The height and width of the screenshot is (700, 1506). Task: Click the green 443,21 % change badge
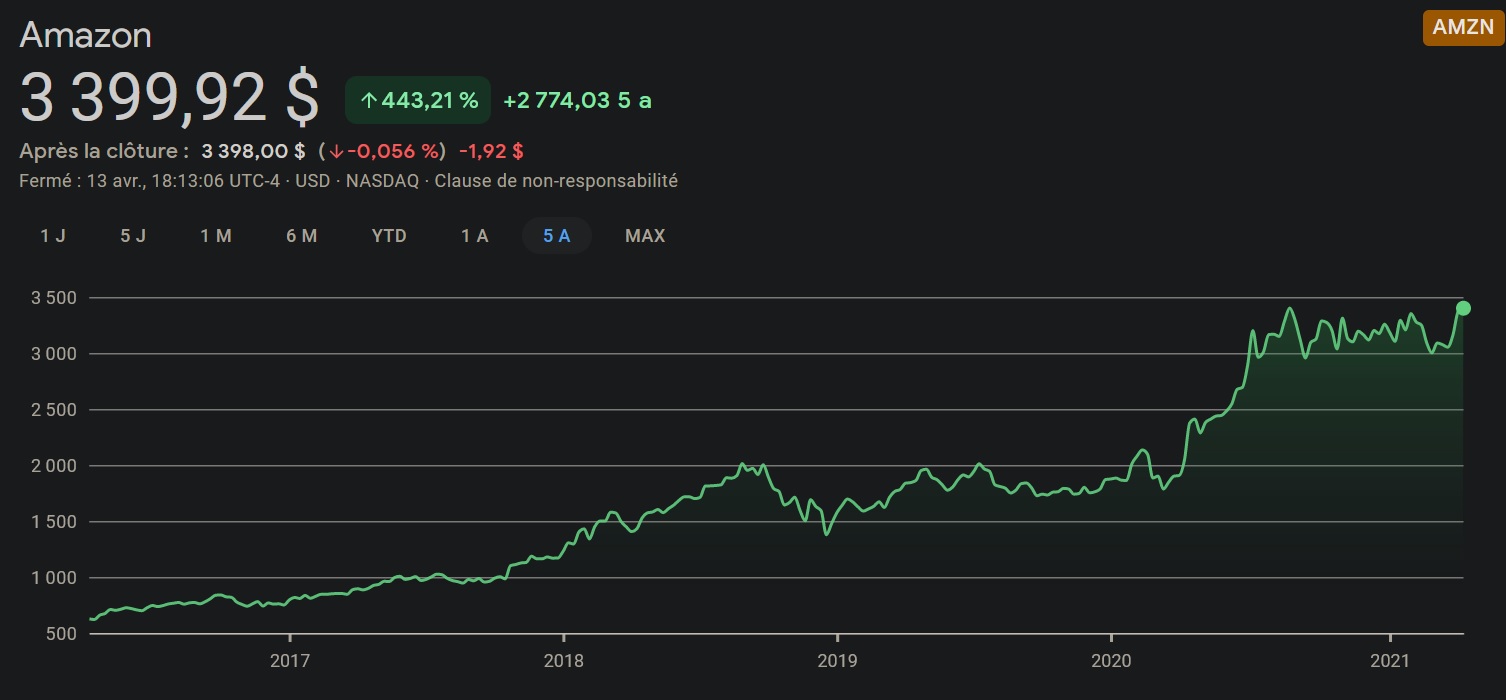418,100
